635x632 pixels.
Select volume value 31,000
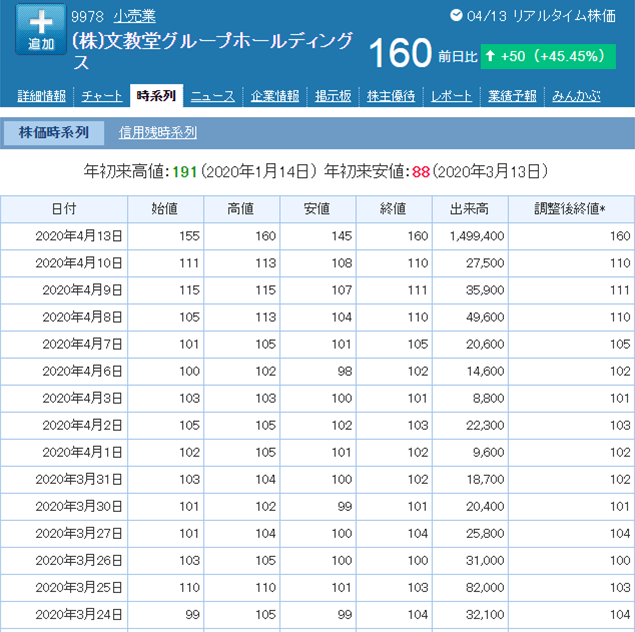pyautogui.click(x=485, y=561)
